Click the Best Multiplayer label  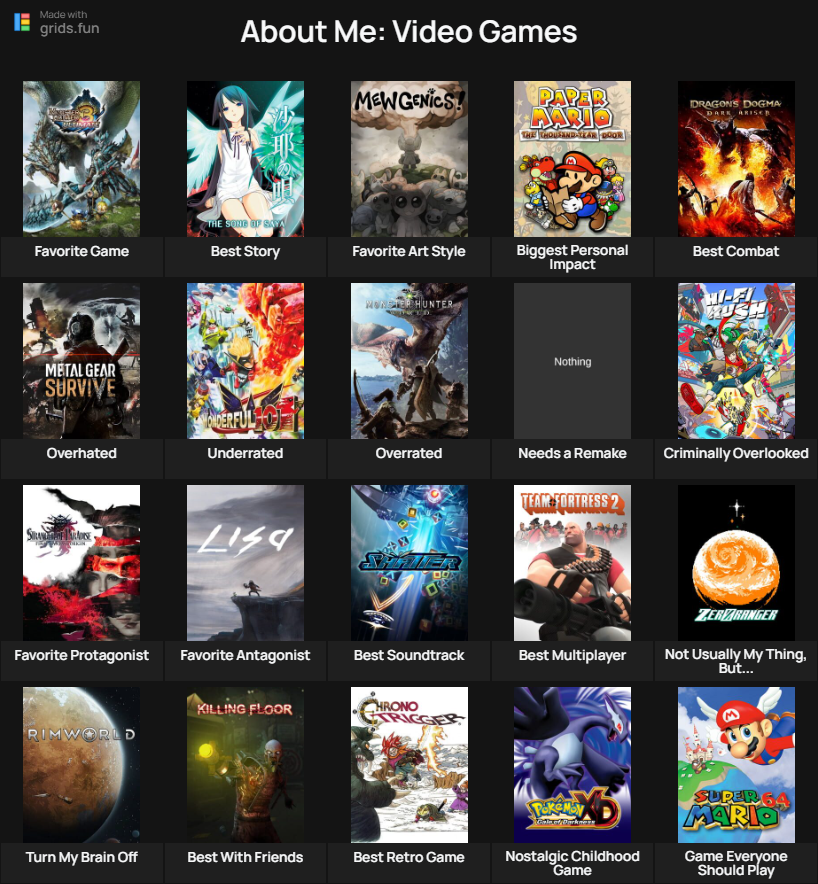(572, 655)
